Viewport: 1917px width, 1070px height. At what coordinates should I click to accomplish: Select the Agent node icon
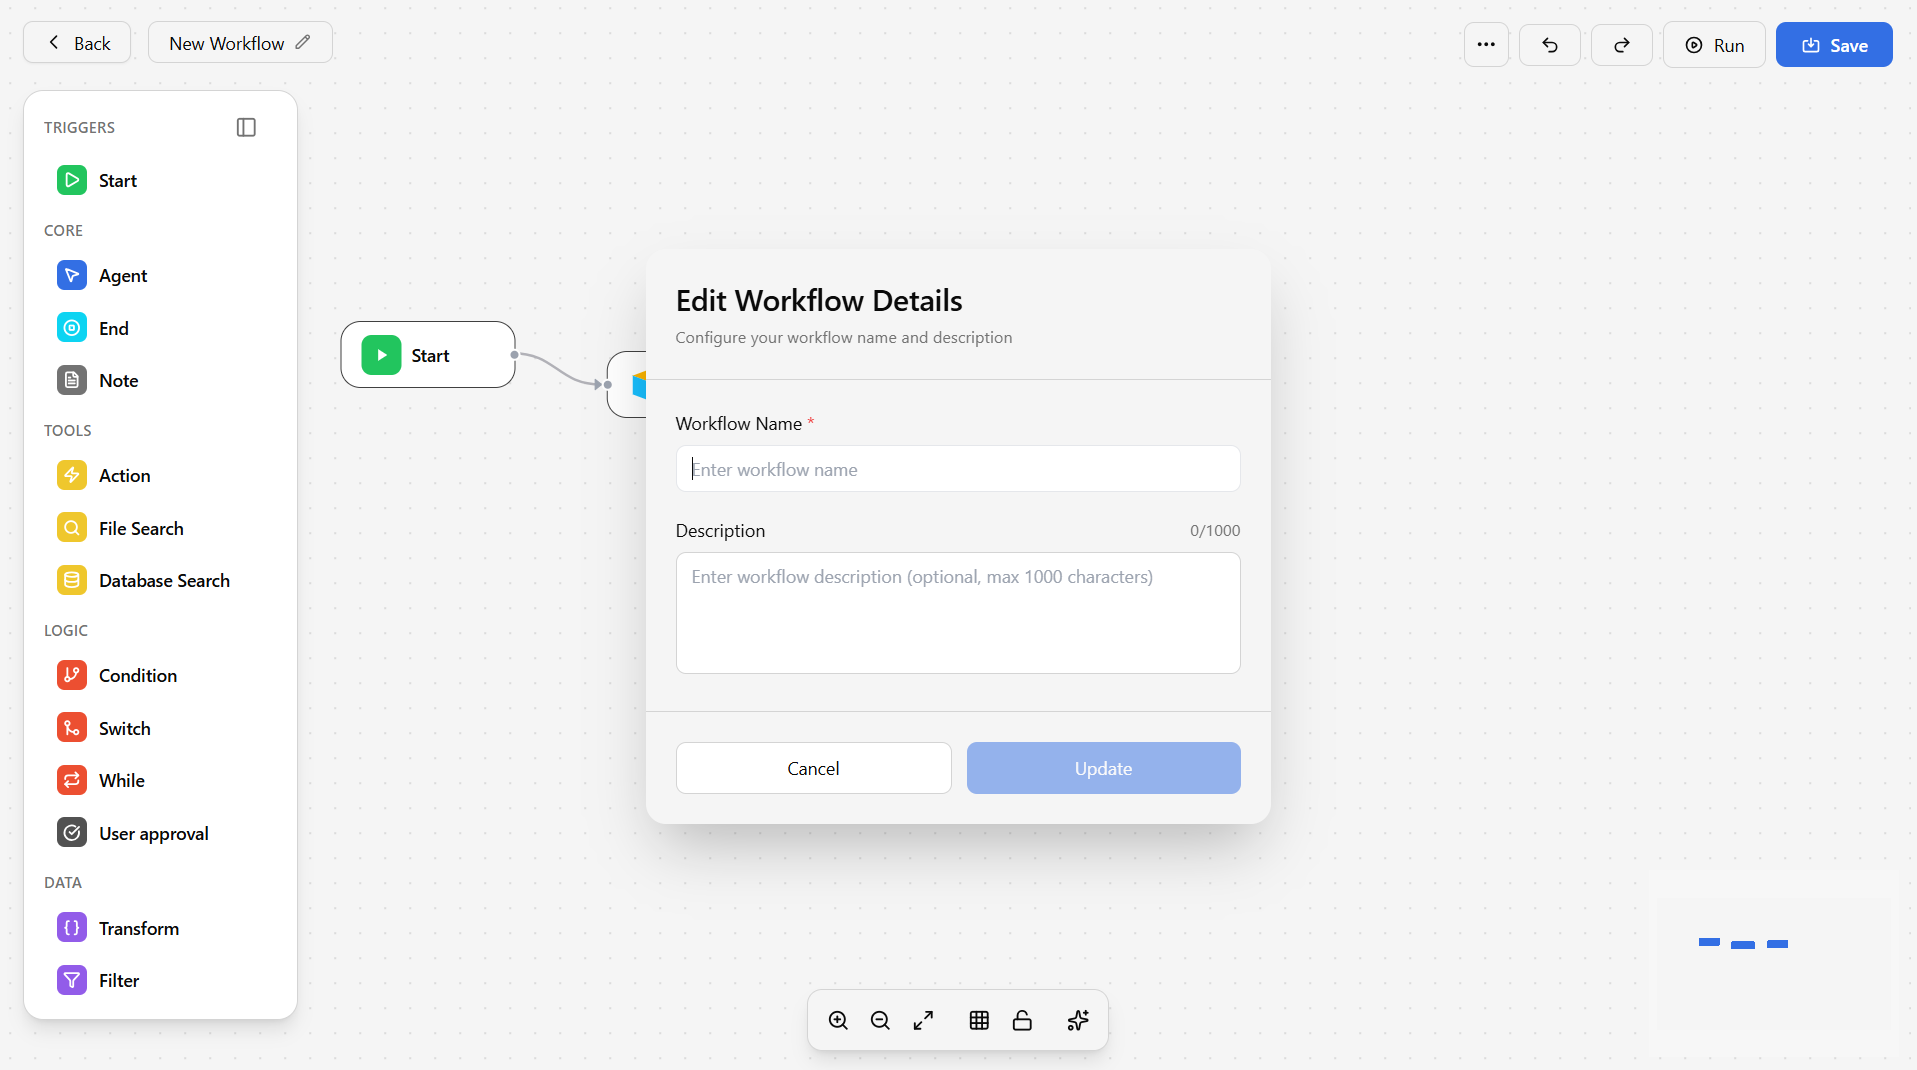pyautogui.click(x=72, y=275)
